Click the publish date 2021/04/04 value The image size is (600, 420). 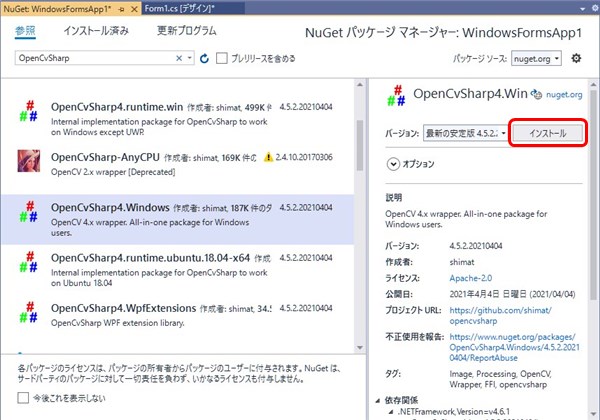[512, 294]
